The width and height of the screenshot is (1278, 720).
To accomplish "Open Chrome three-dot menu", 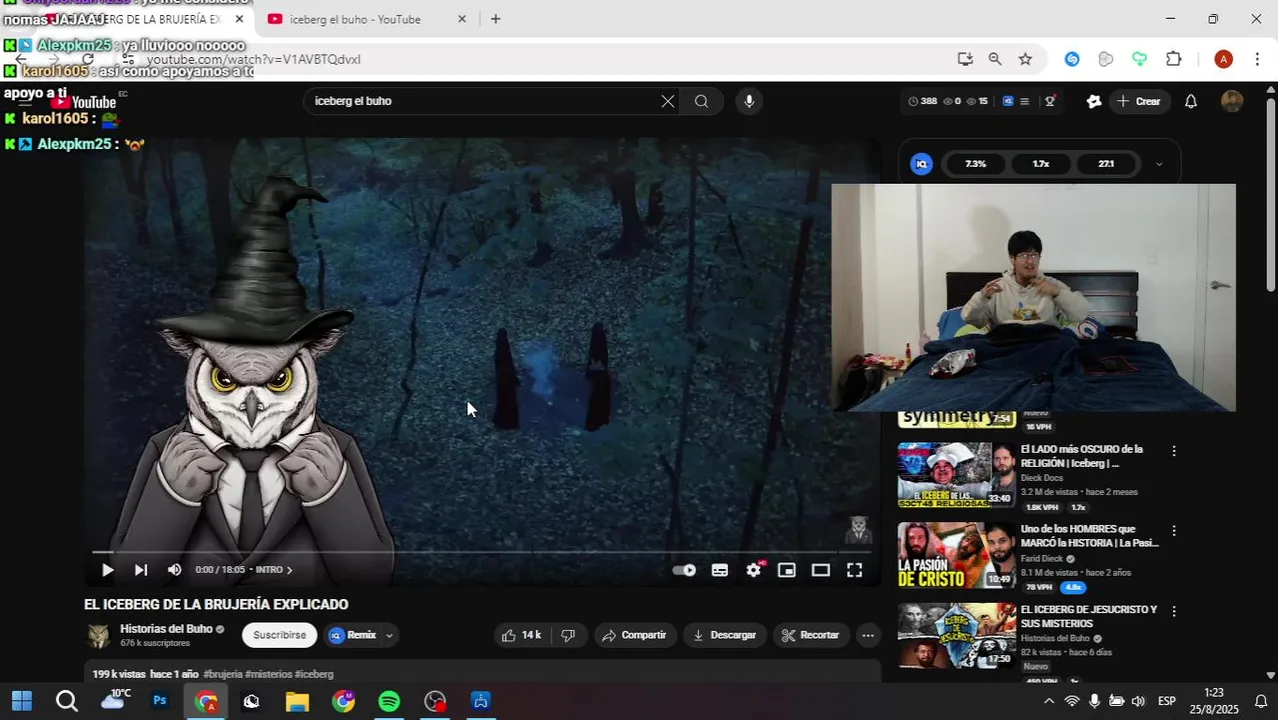I will coord(1258,59).
